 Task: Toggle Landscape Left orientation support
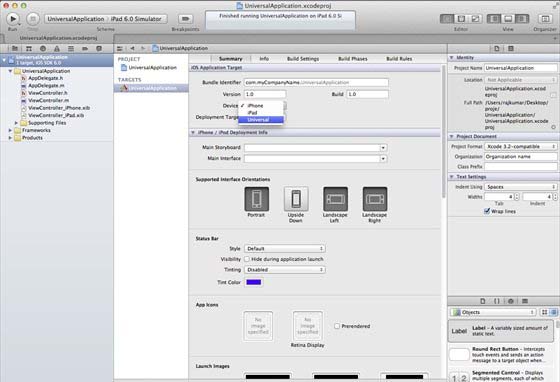(x=335, y=199)
